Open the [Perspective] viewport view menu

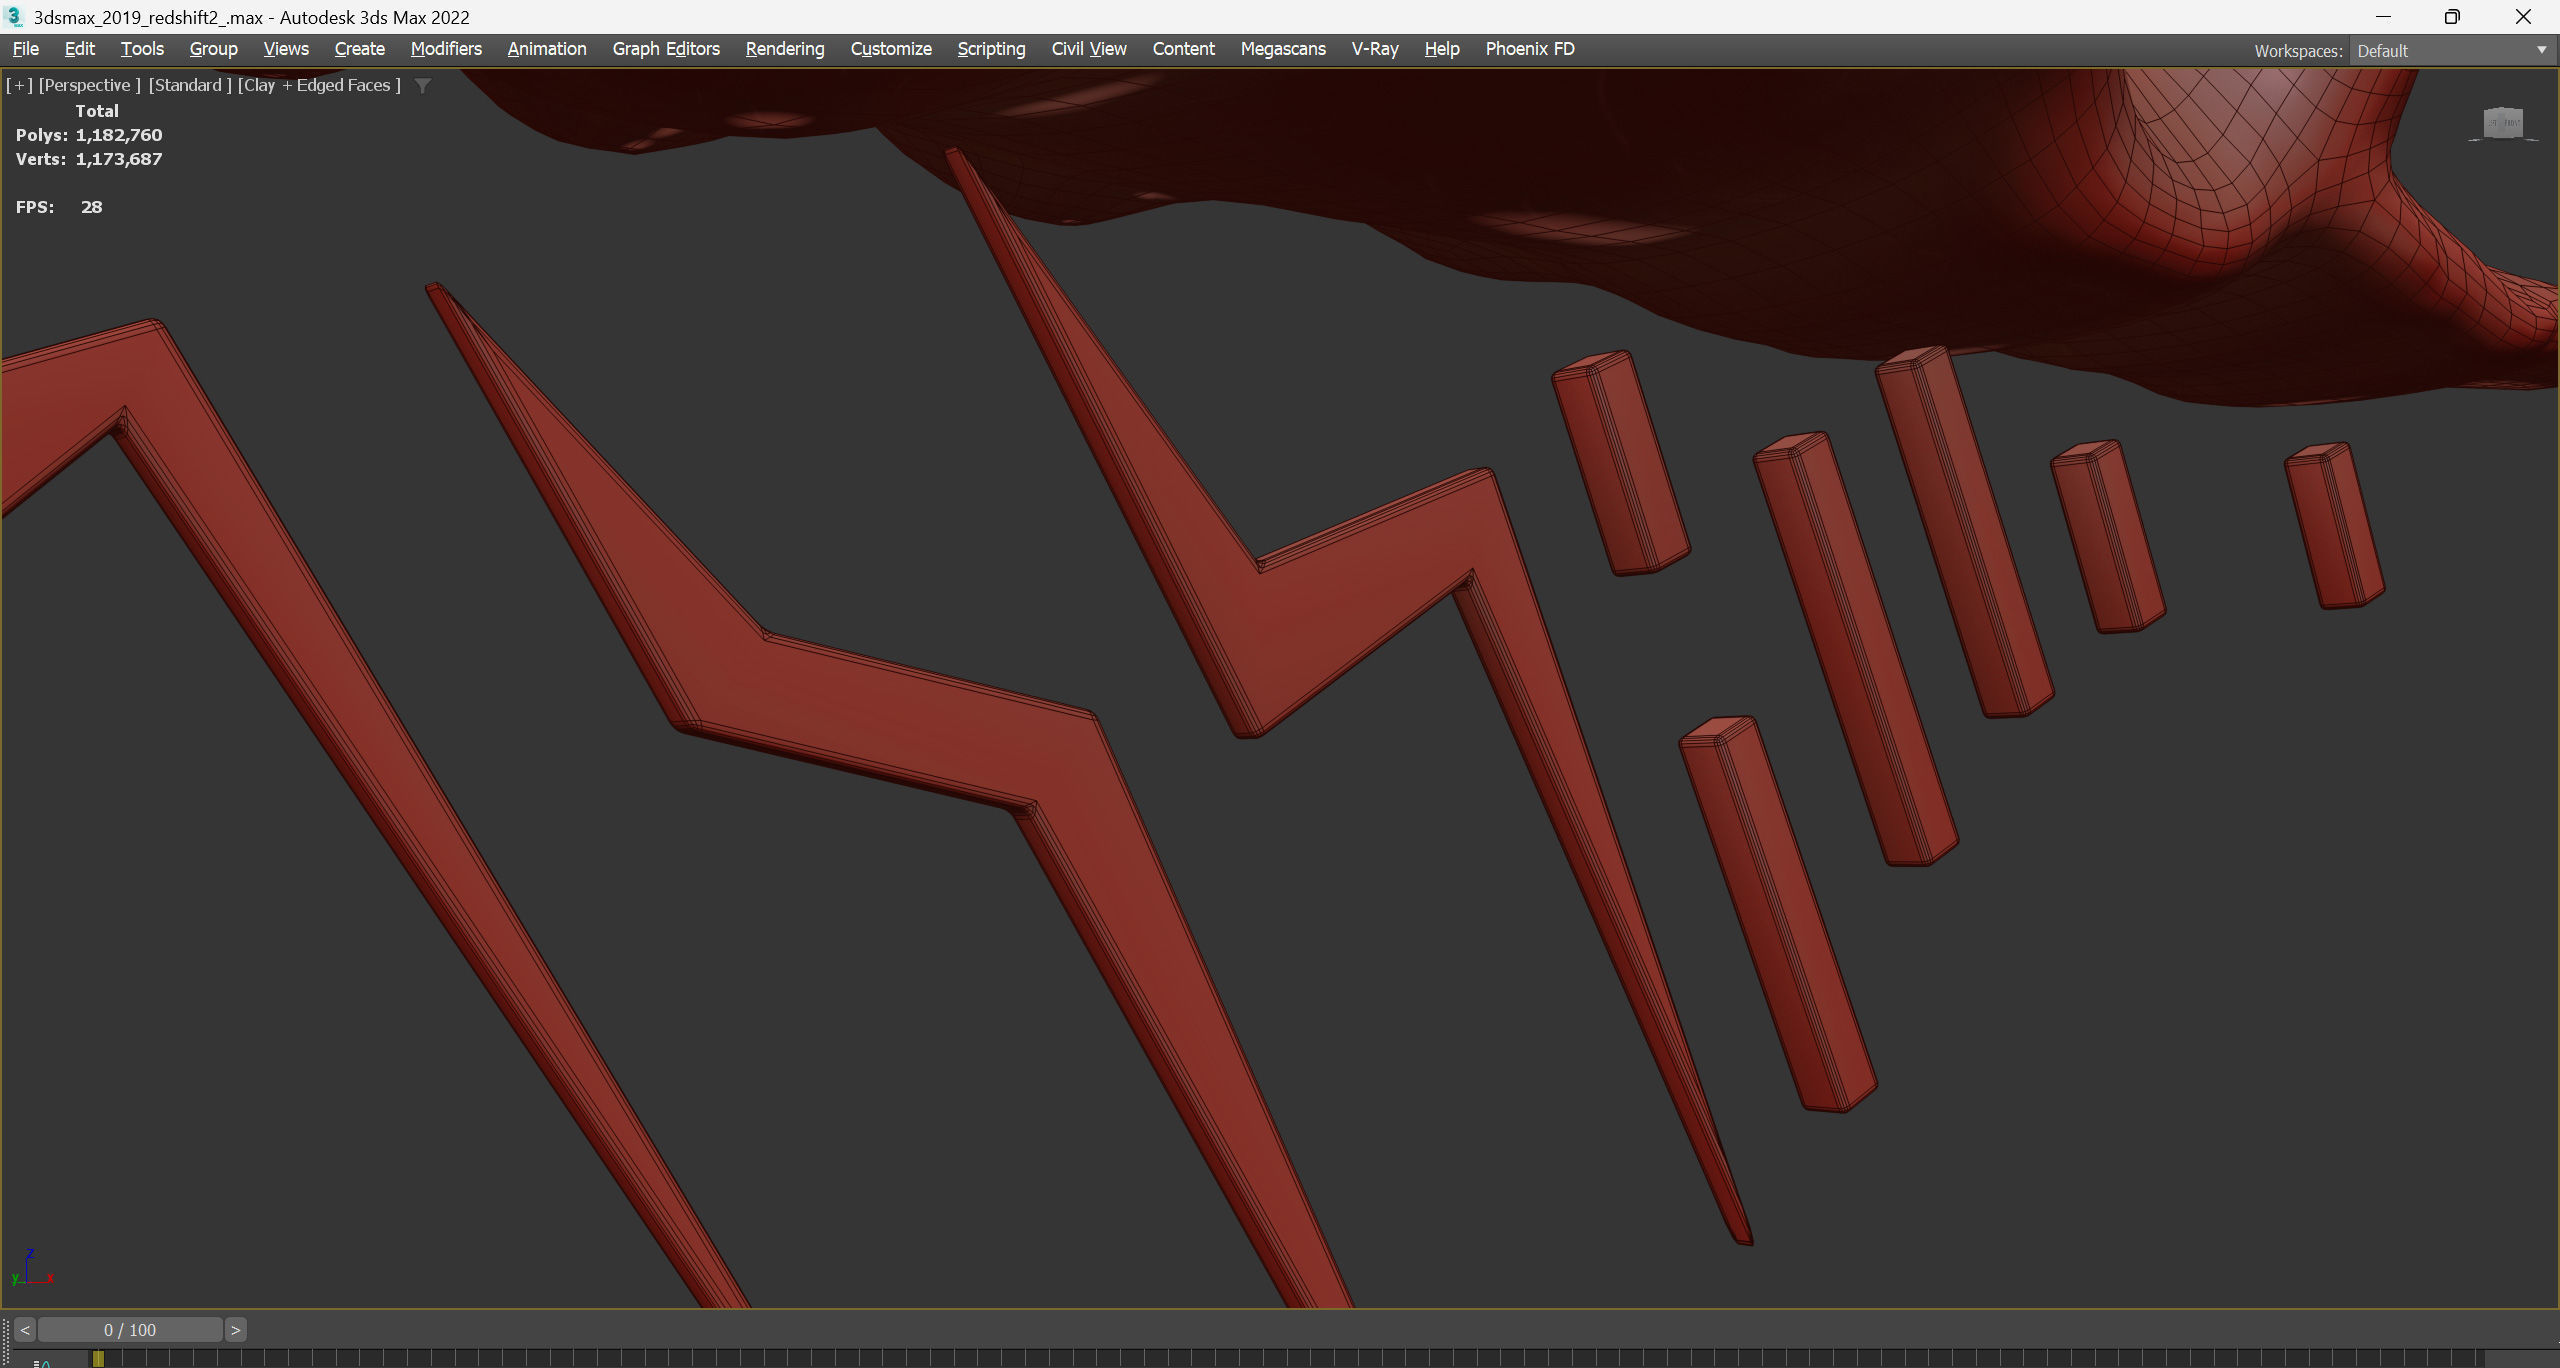tap(90, 86)
